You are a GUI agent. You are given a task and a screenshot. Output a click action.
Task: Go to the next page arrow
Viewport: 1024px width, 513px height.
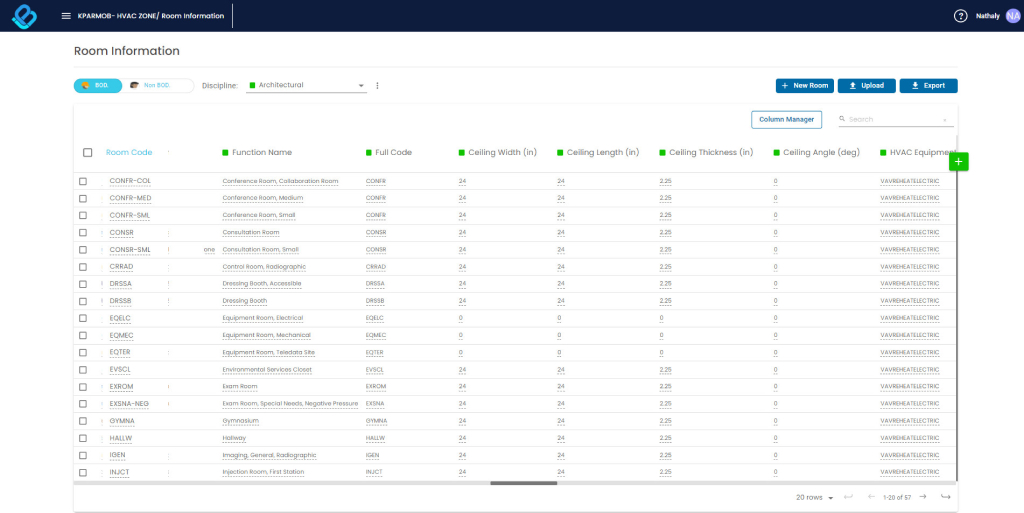(x=923, y=496)
